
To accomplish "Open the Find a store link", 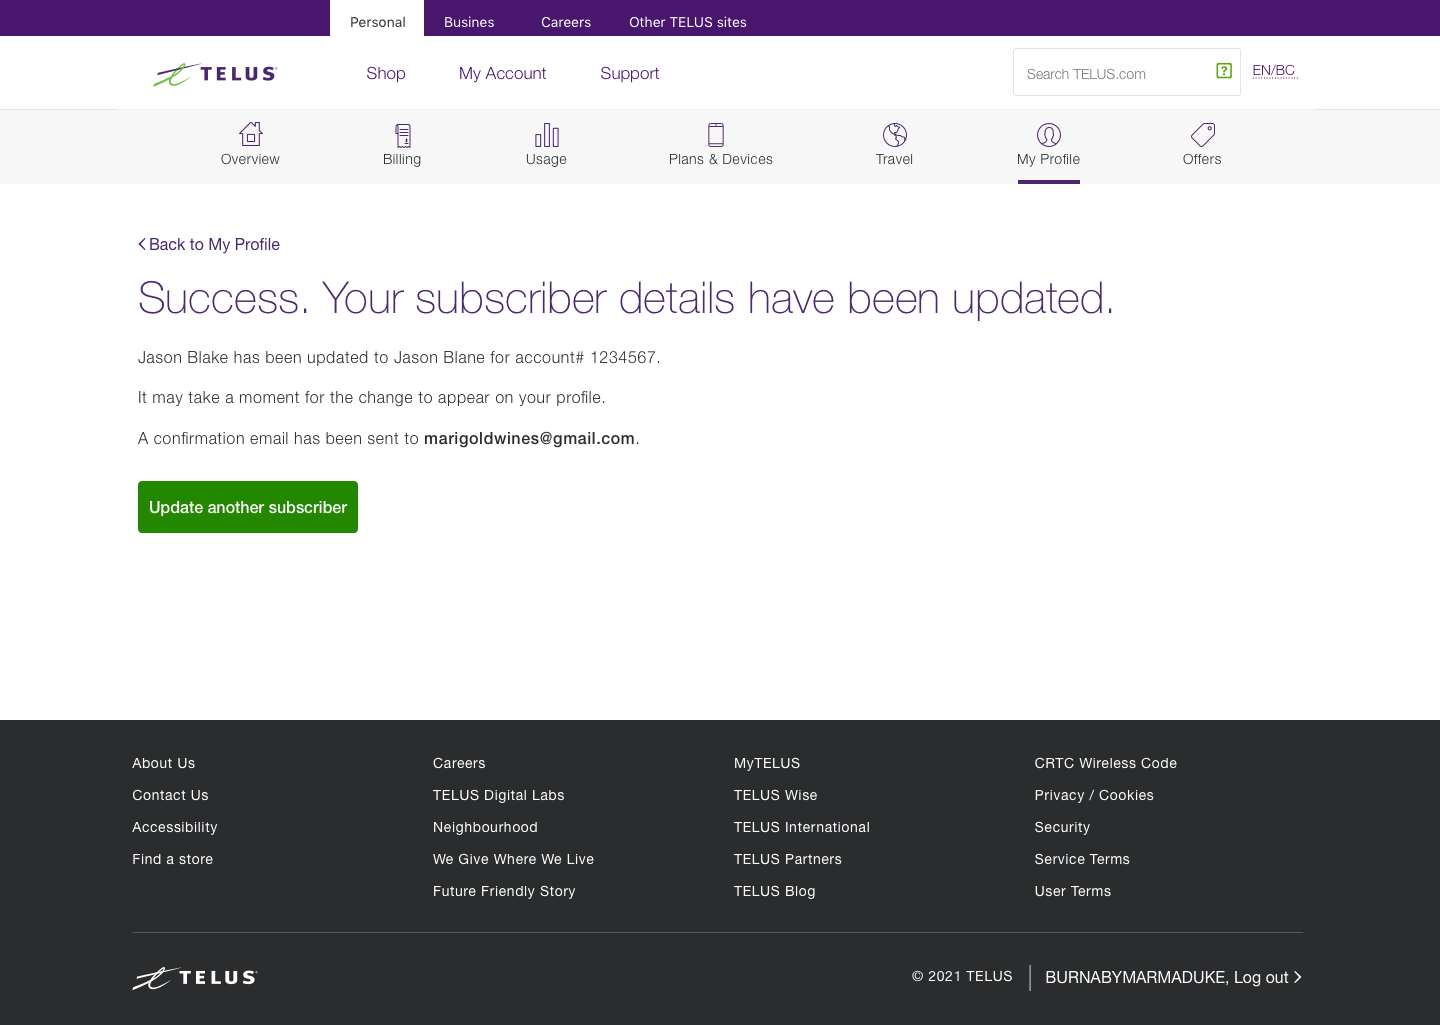I will (173, 859).
